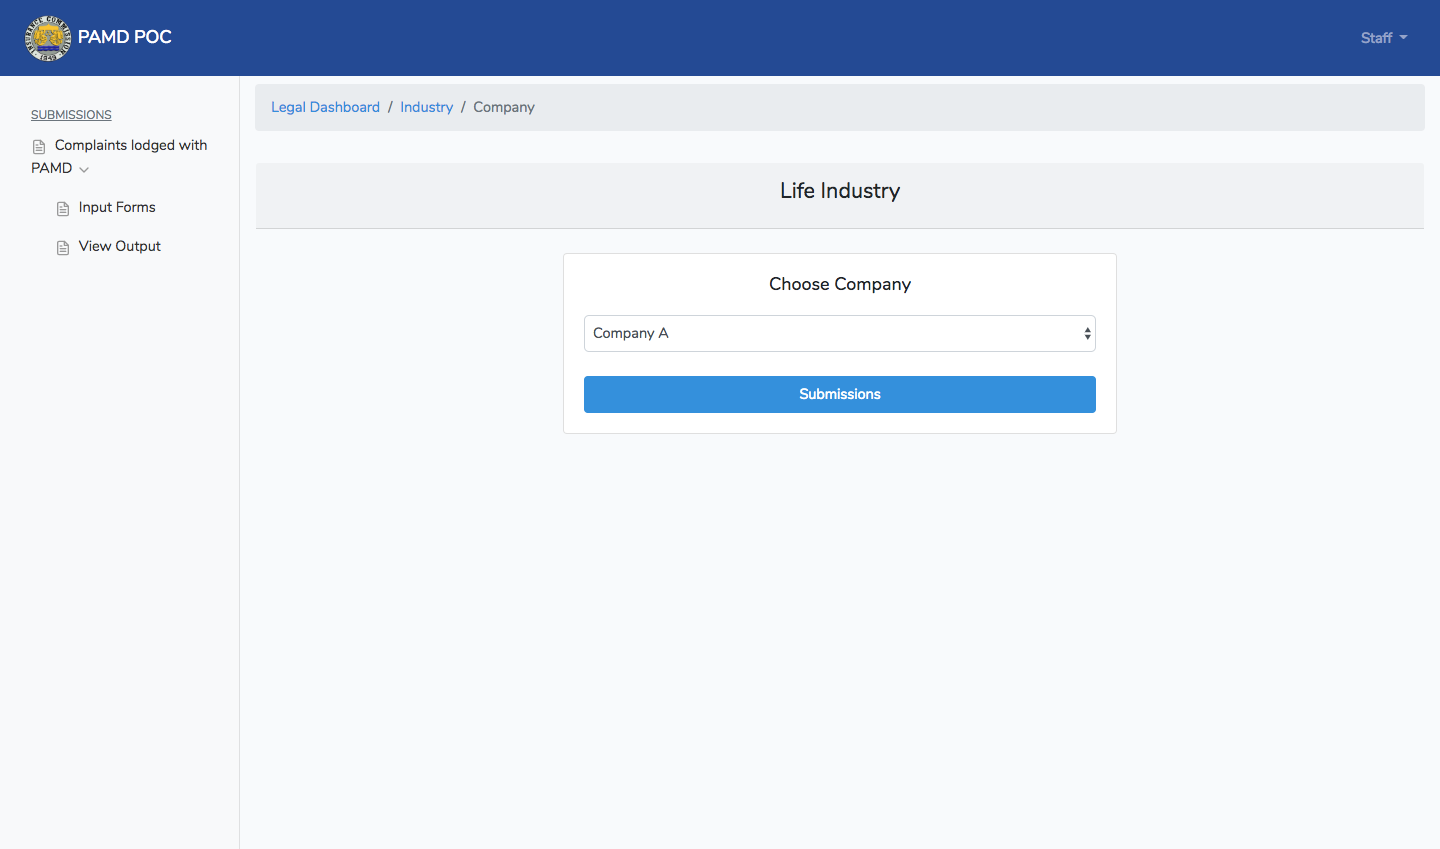Click the Life Industry heading
The width and height of the screenshot is (1440, 849).
click(x=840, y=191)
